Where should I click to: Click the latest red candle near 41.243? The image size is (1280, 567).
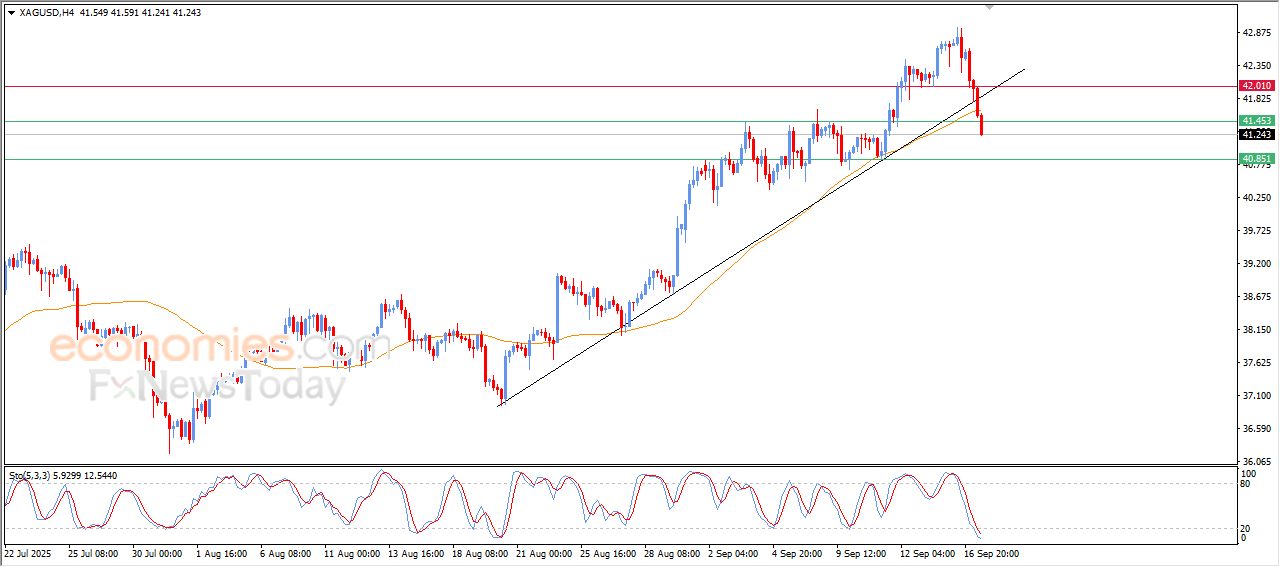tap(982, 125)
